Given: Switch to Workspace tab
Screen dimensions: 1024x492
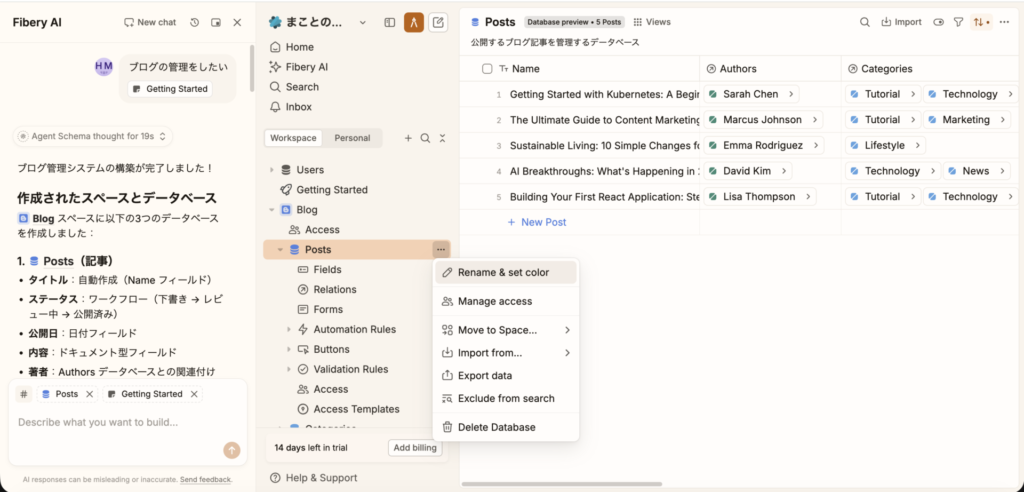Looking at the screenshot, I should (x=293, y=138).
